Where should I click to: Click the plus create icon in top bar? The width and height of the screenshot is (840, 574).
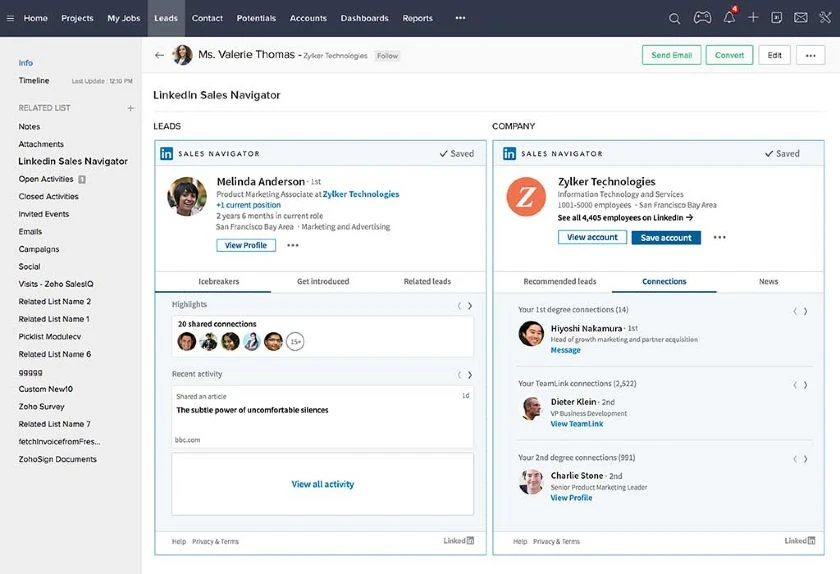753,18
